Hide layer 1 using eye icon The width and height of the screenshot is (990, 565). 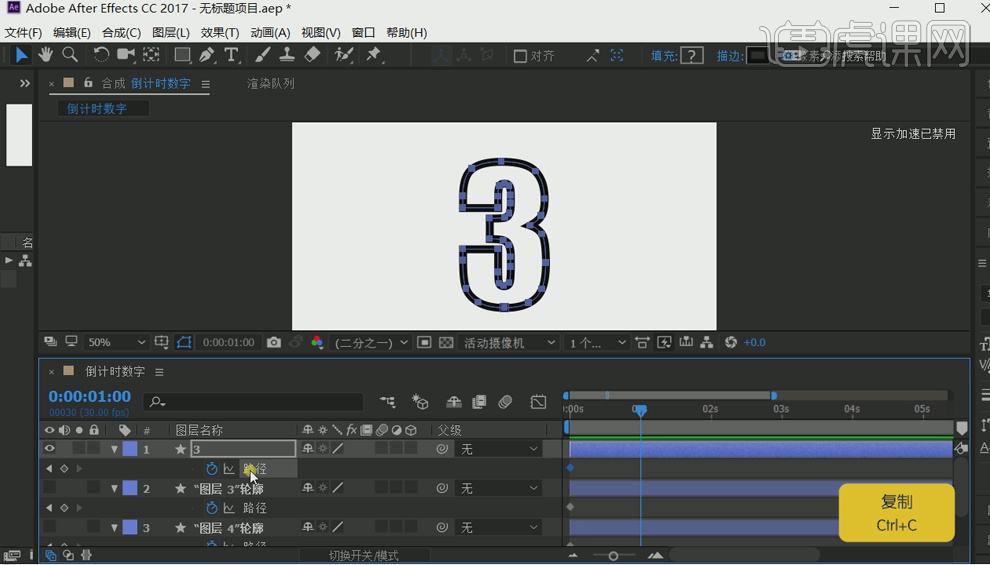[49, 449]
